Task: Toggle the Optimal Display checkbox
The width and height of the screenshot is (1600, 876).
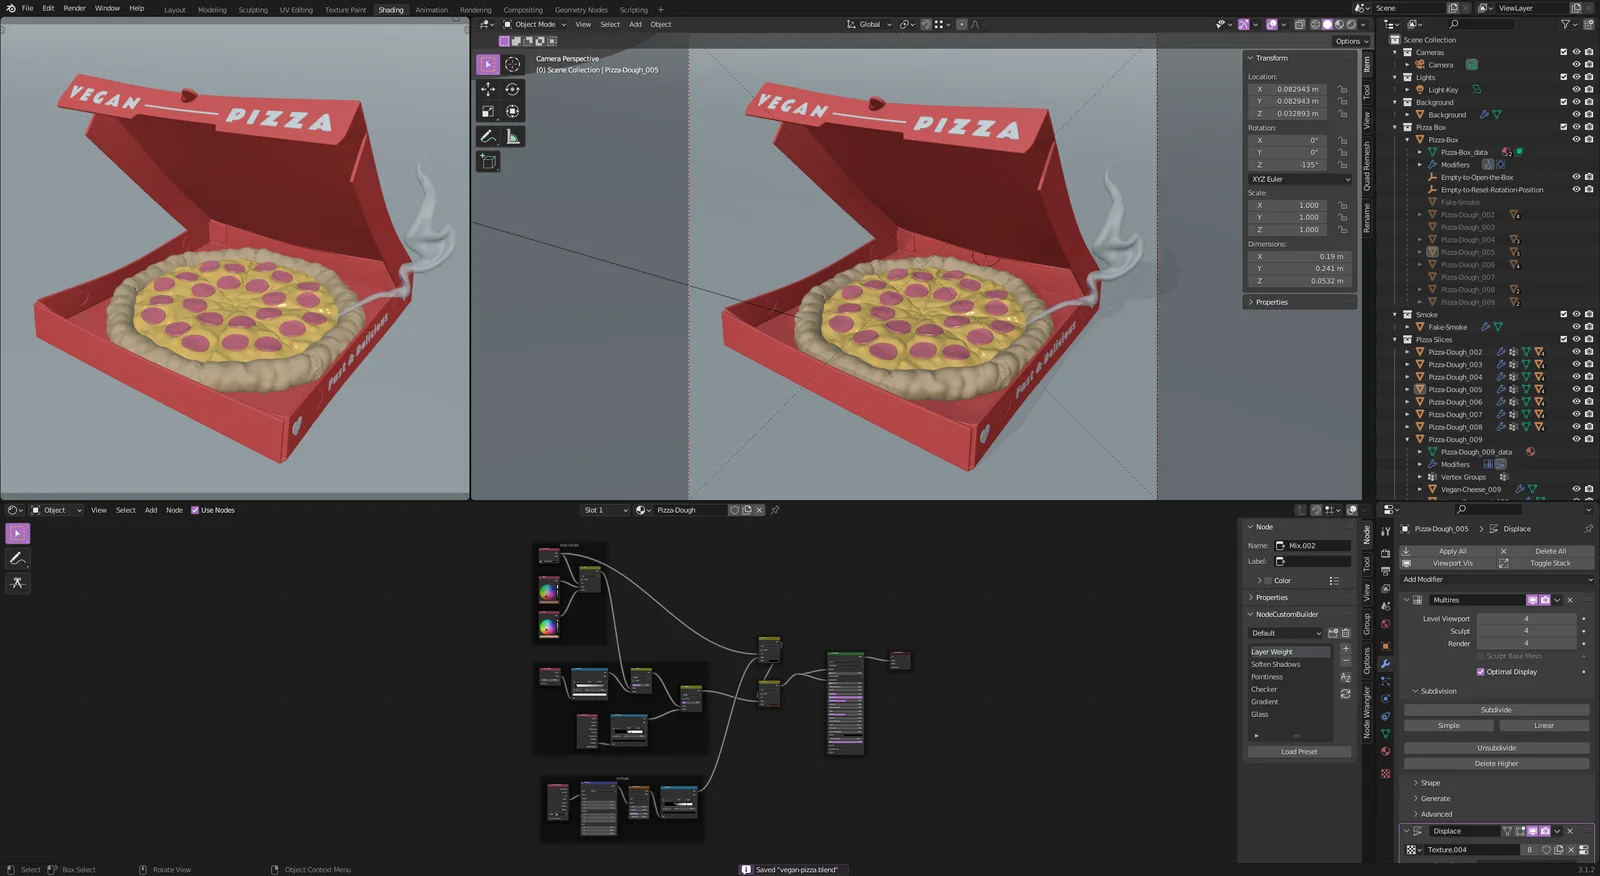Action: coord(1481,672)
